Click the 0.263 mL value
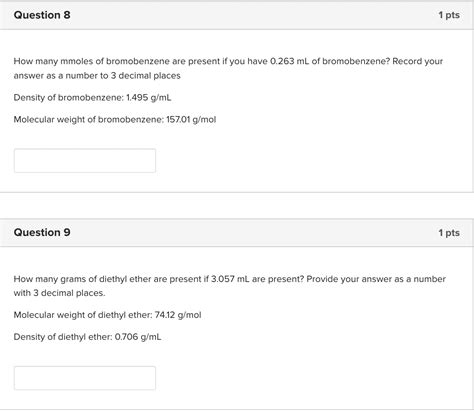The height and width of the screenshot is (412, 474). pyautogui.click(x=289, y=61)
